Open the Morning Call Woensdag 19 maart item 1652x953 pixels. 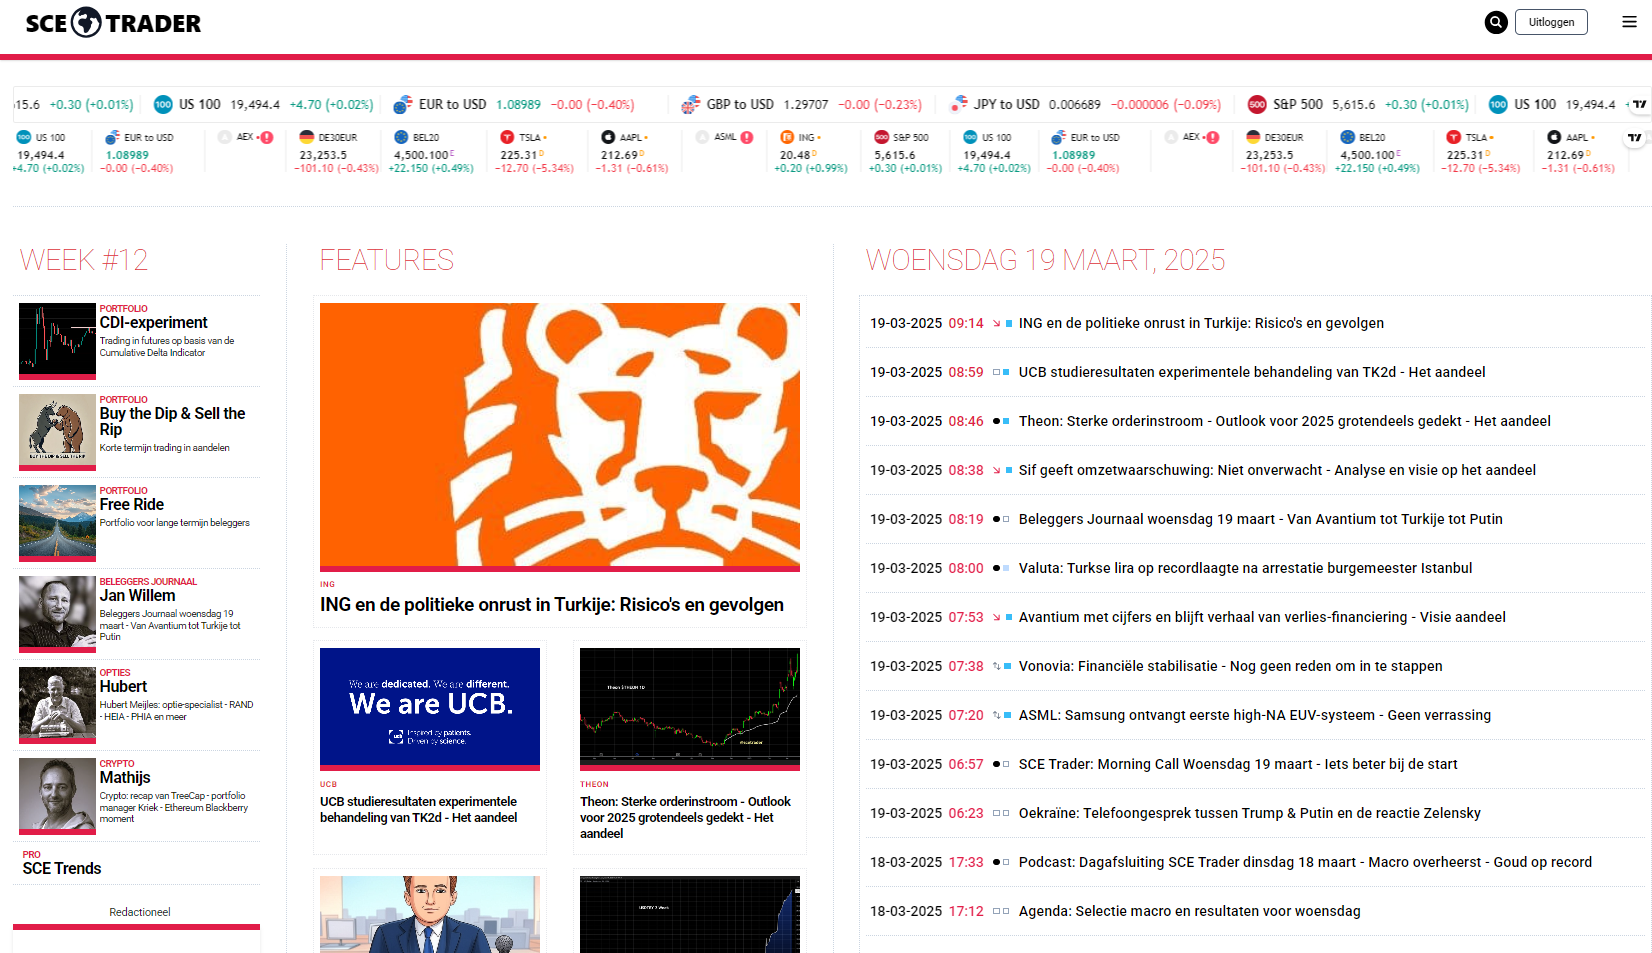(x=1238, y=764)
